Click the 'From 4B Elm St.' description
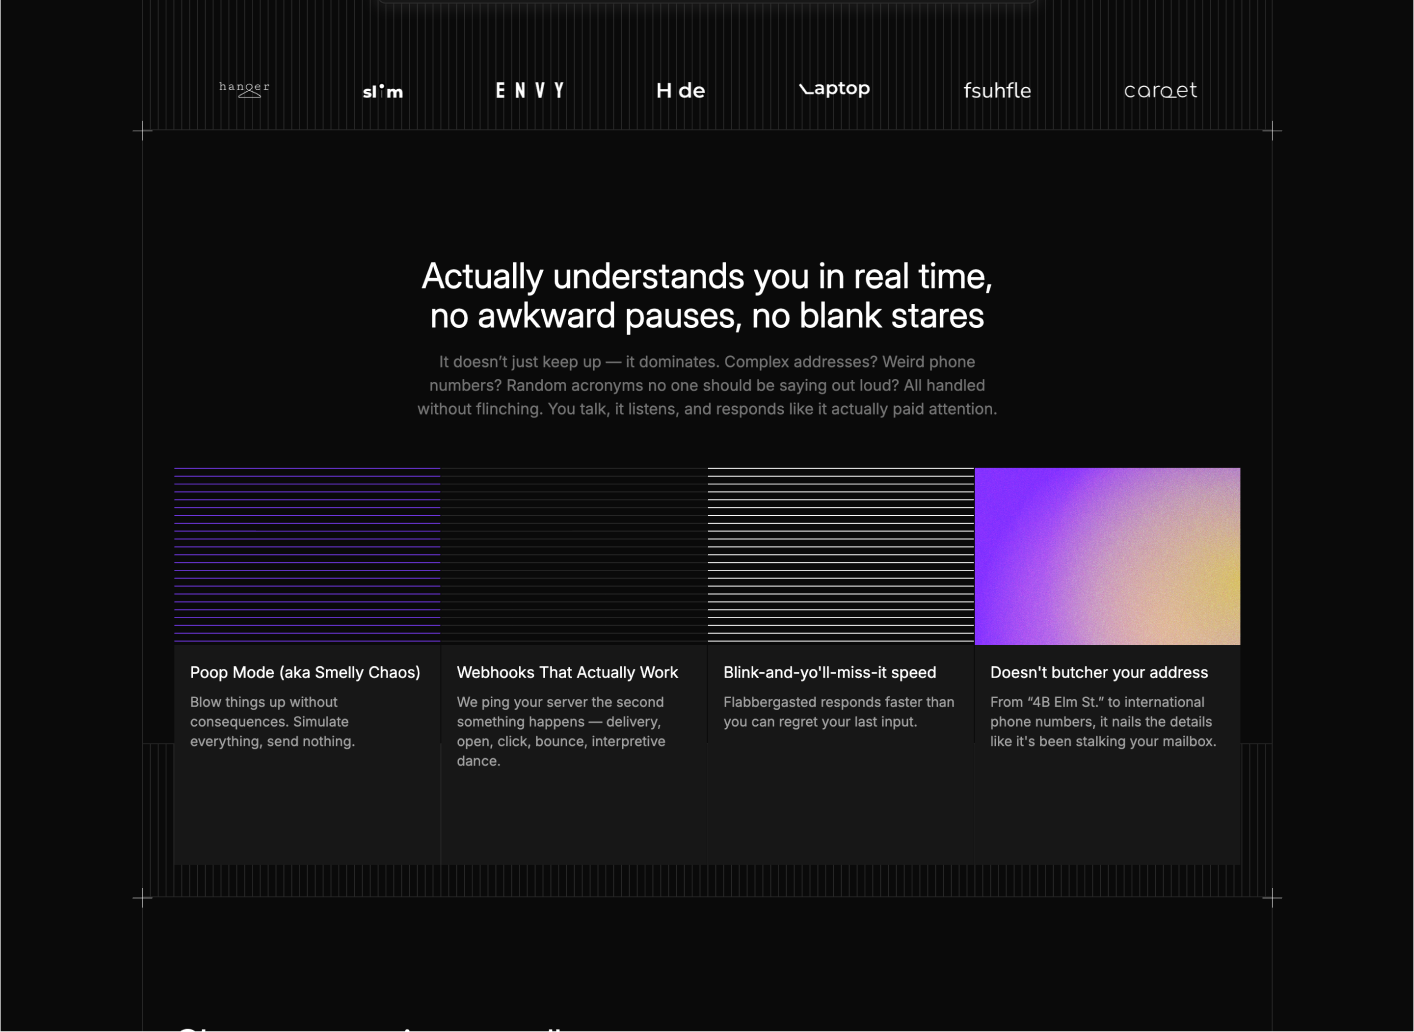 click(1103, 722)
